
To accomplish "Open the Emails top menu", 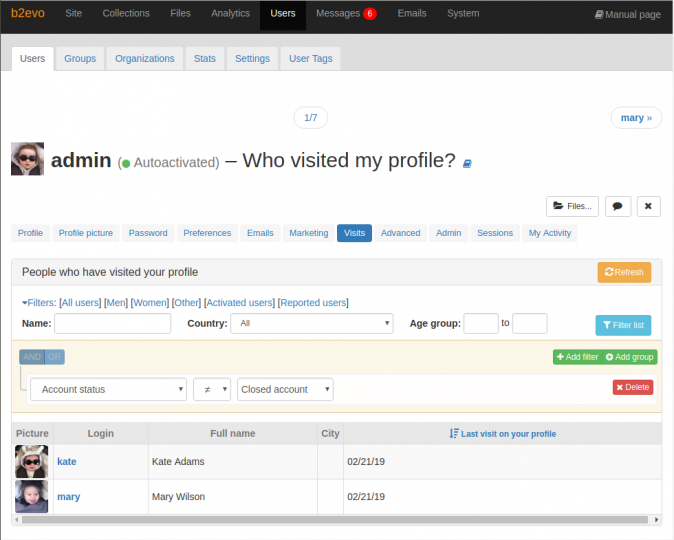I will 412,13.
